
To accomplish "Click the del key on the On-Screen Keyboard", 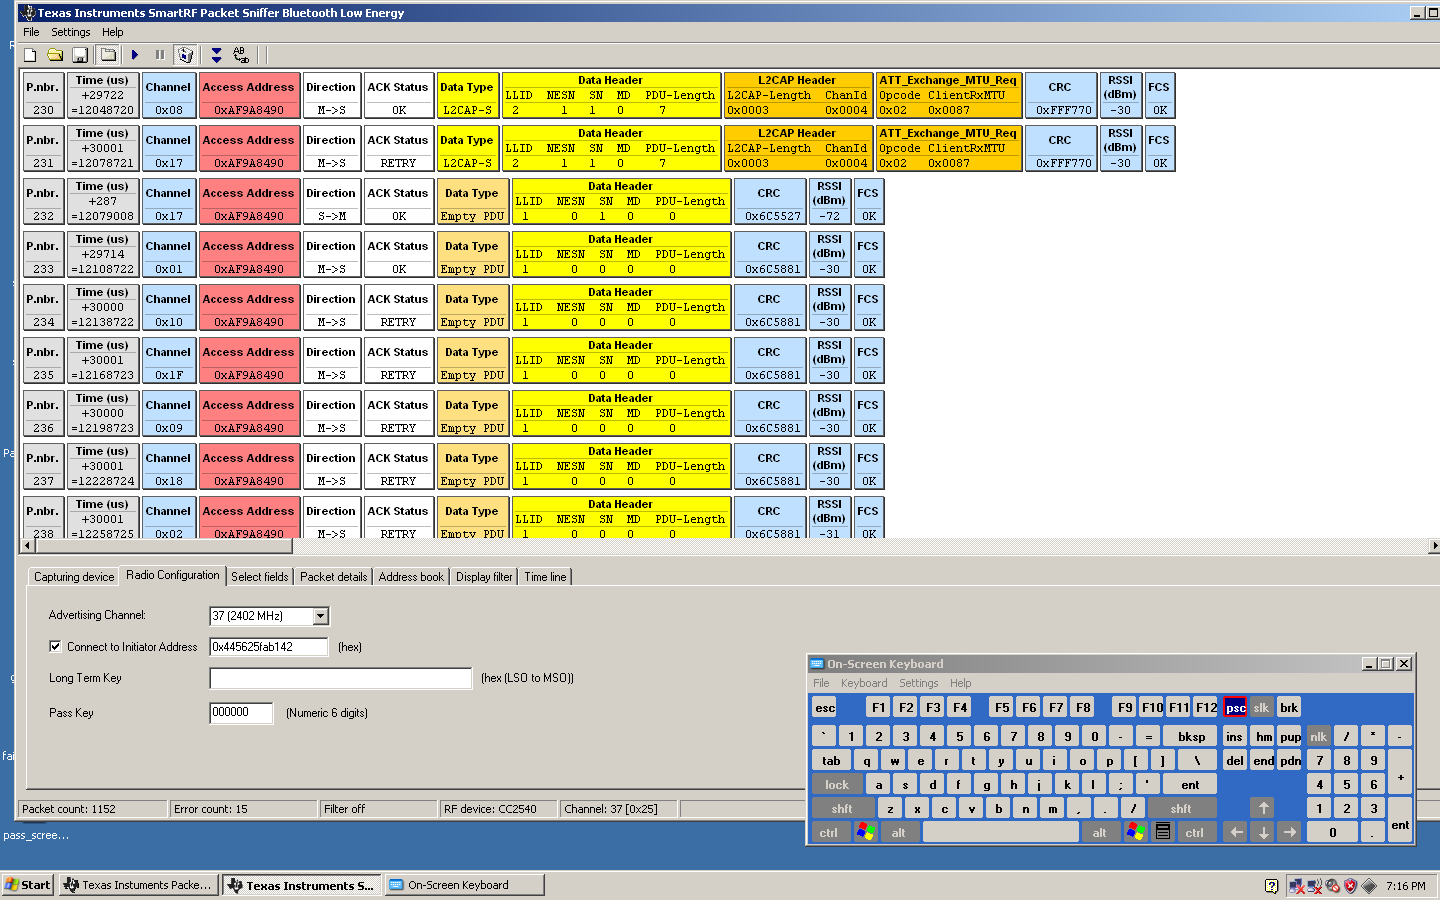I will click(x=1235, y=761).
